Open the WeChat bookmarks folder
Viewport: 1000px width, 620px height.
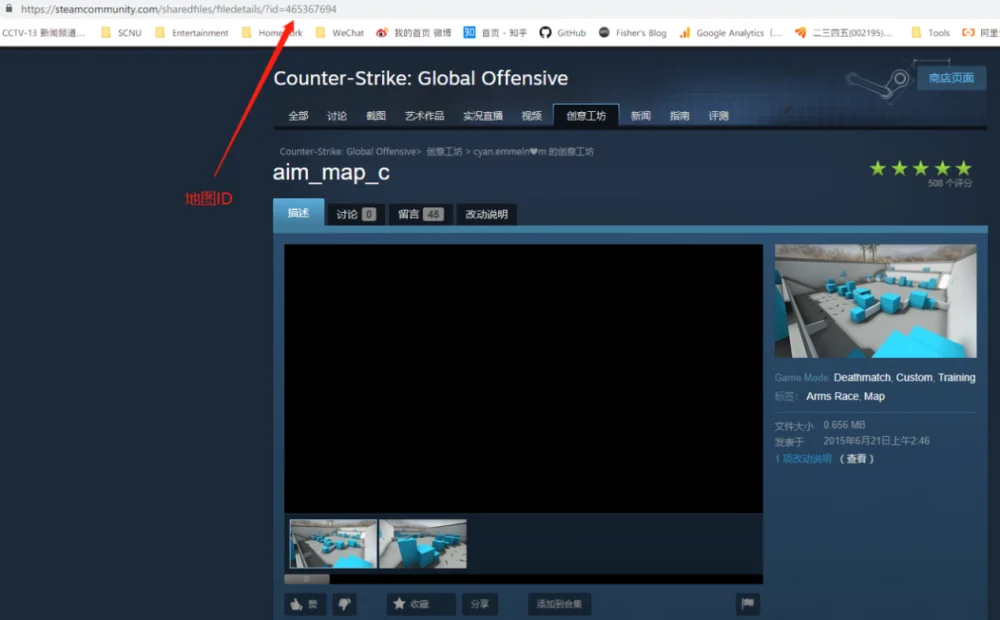point(339,33)
